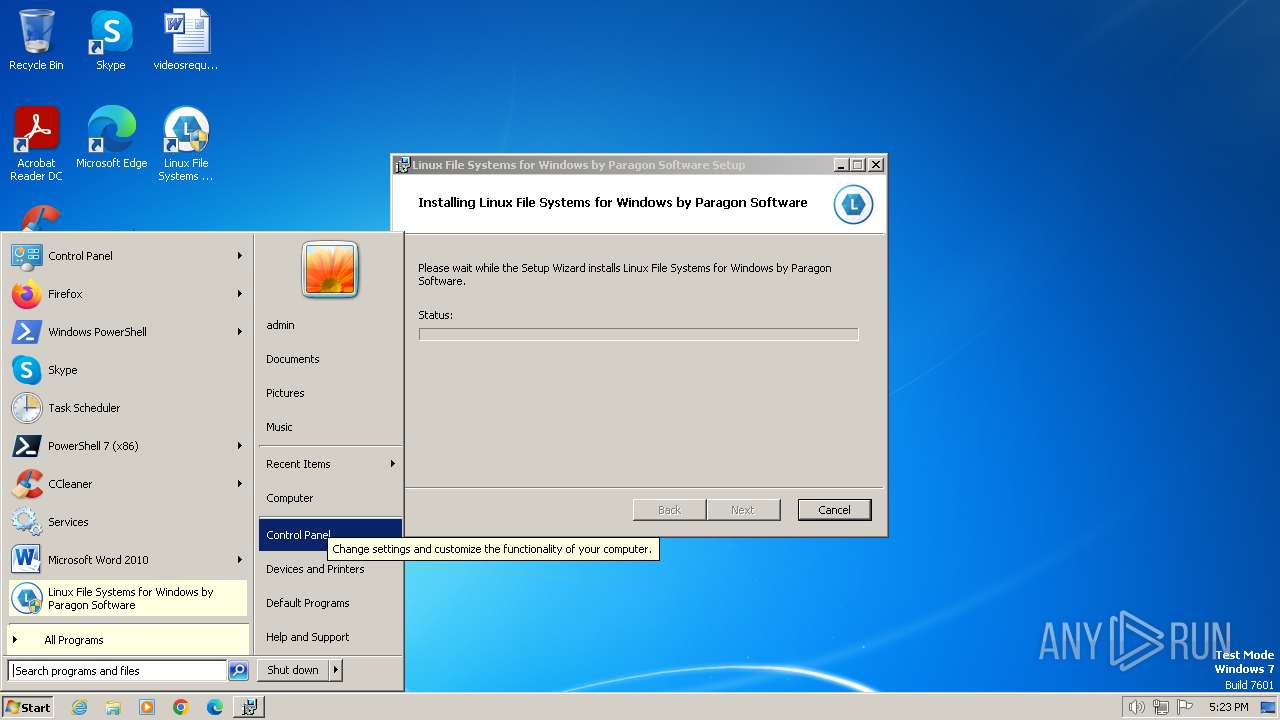Image resolution: width=1280 pixels, height=720 pixels.
Task: Click the Shut down button
Action: pos(293,670)
